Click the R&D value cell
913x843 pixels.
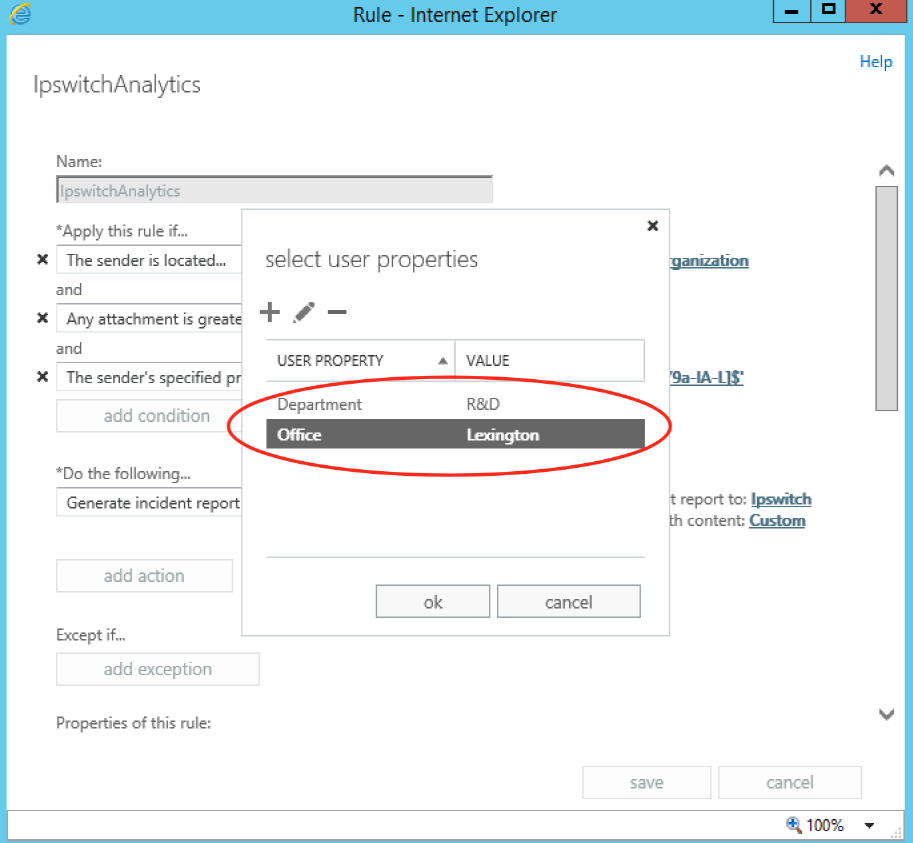[x=483, y=404]
